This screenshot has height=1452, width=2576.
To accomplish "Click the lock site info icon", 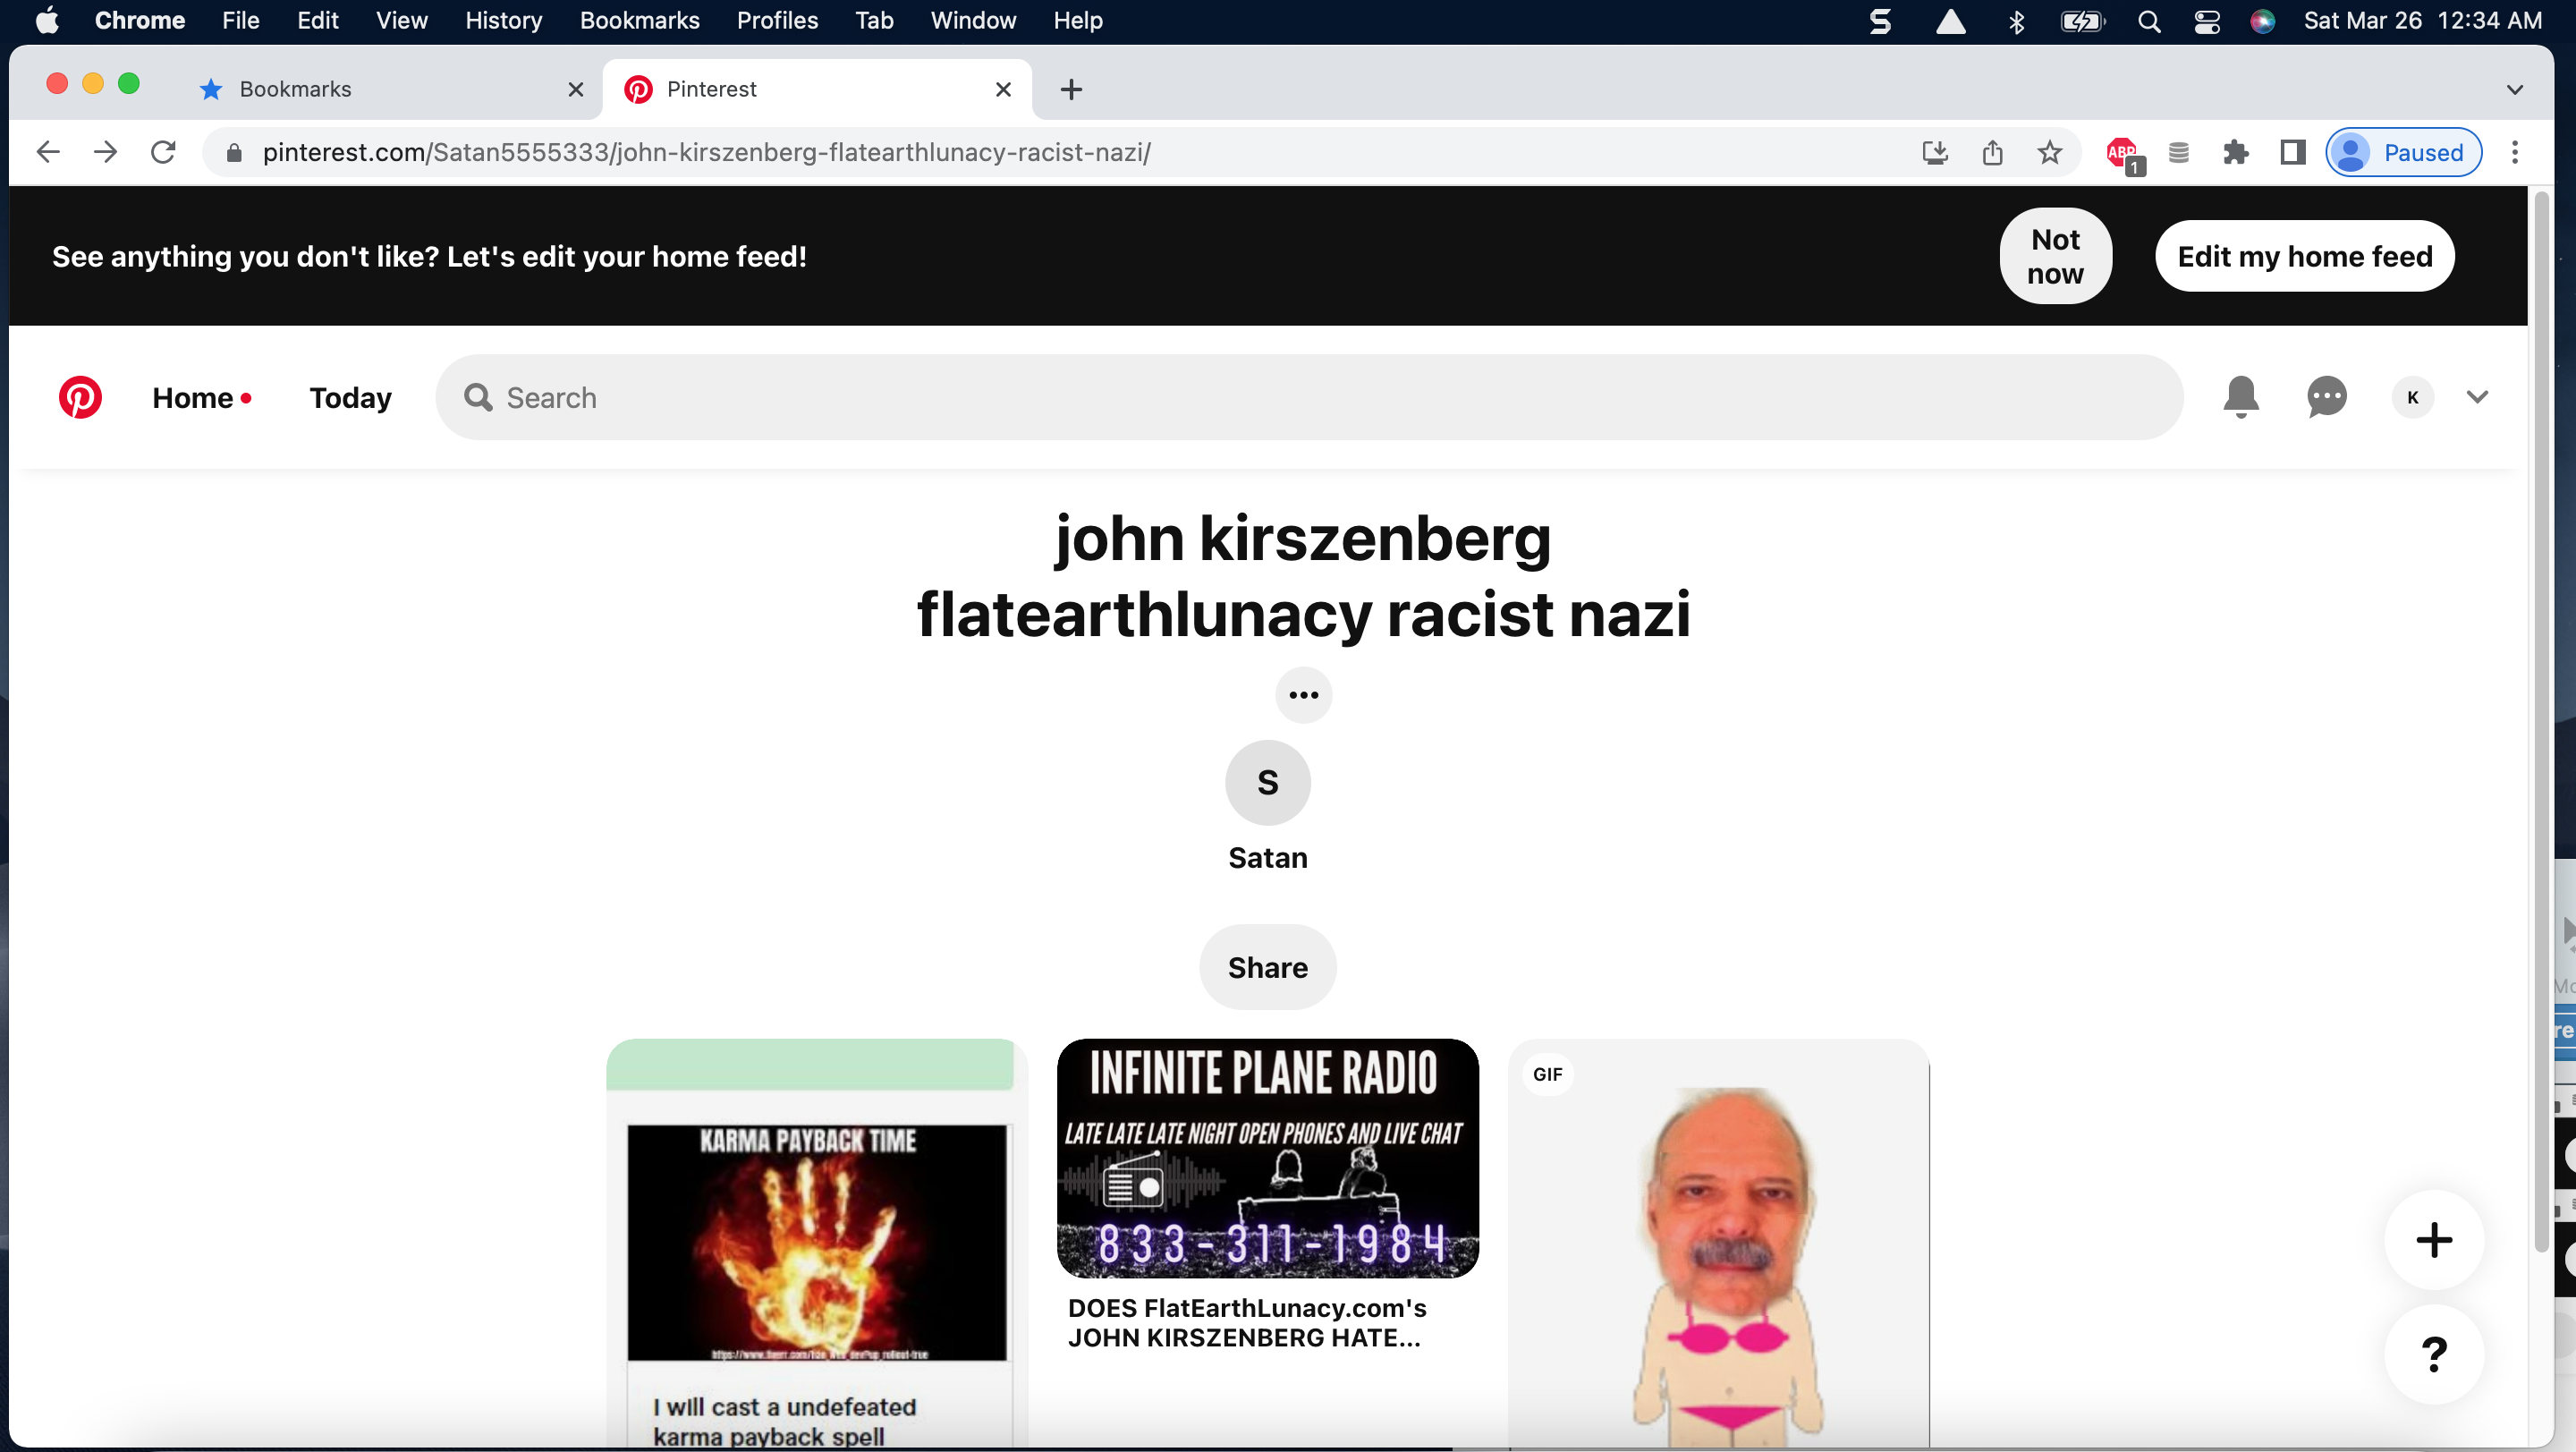I will tap(234, 152).
